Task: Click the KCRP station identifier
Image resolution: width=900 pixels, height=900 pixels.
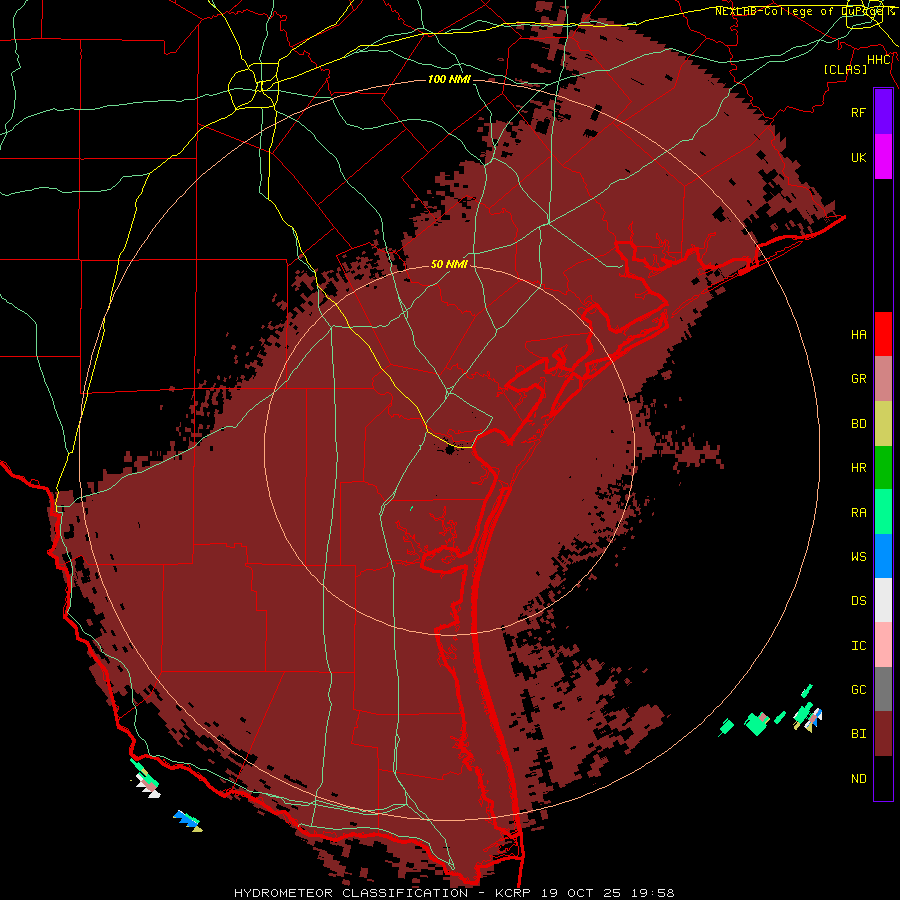Action: tap(513, 893)
